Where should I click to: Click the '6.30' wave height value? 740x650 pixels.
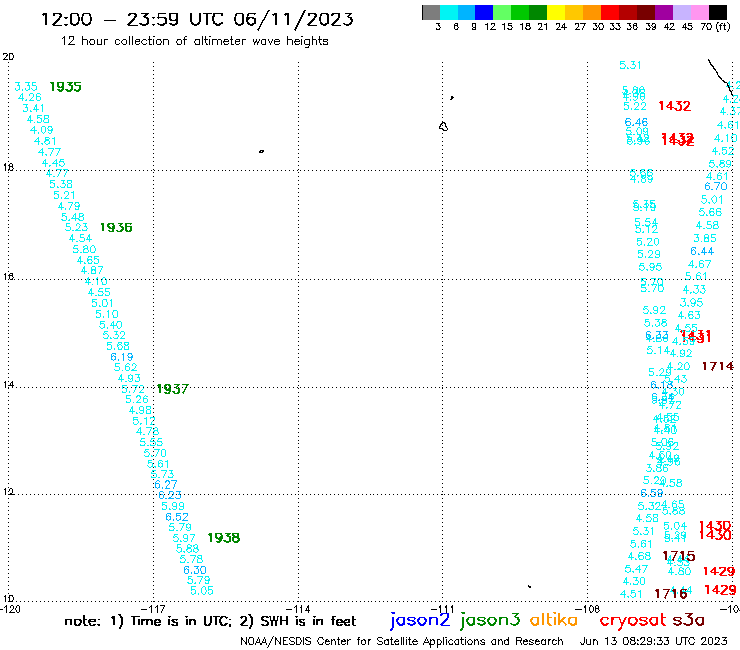click(x=195, y=570)
